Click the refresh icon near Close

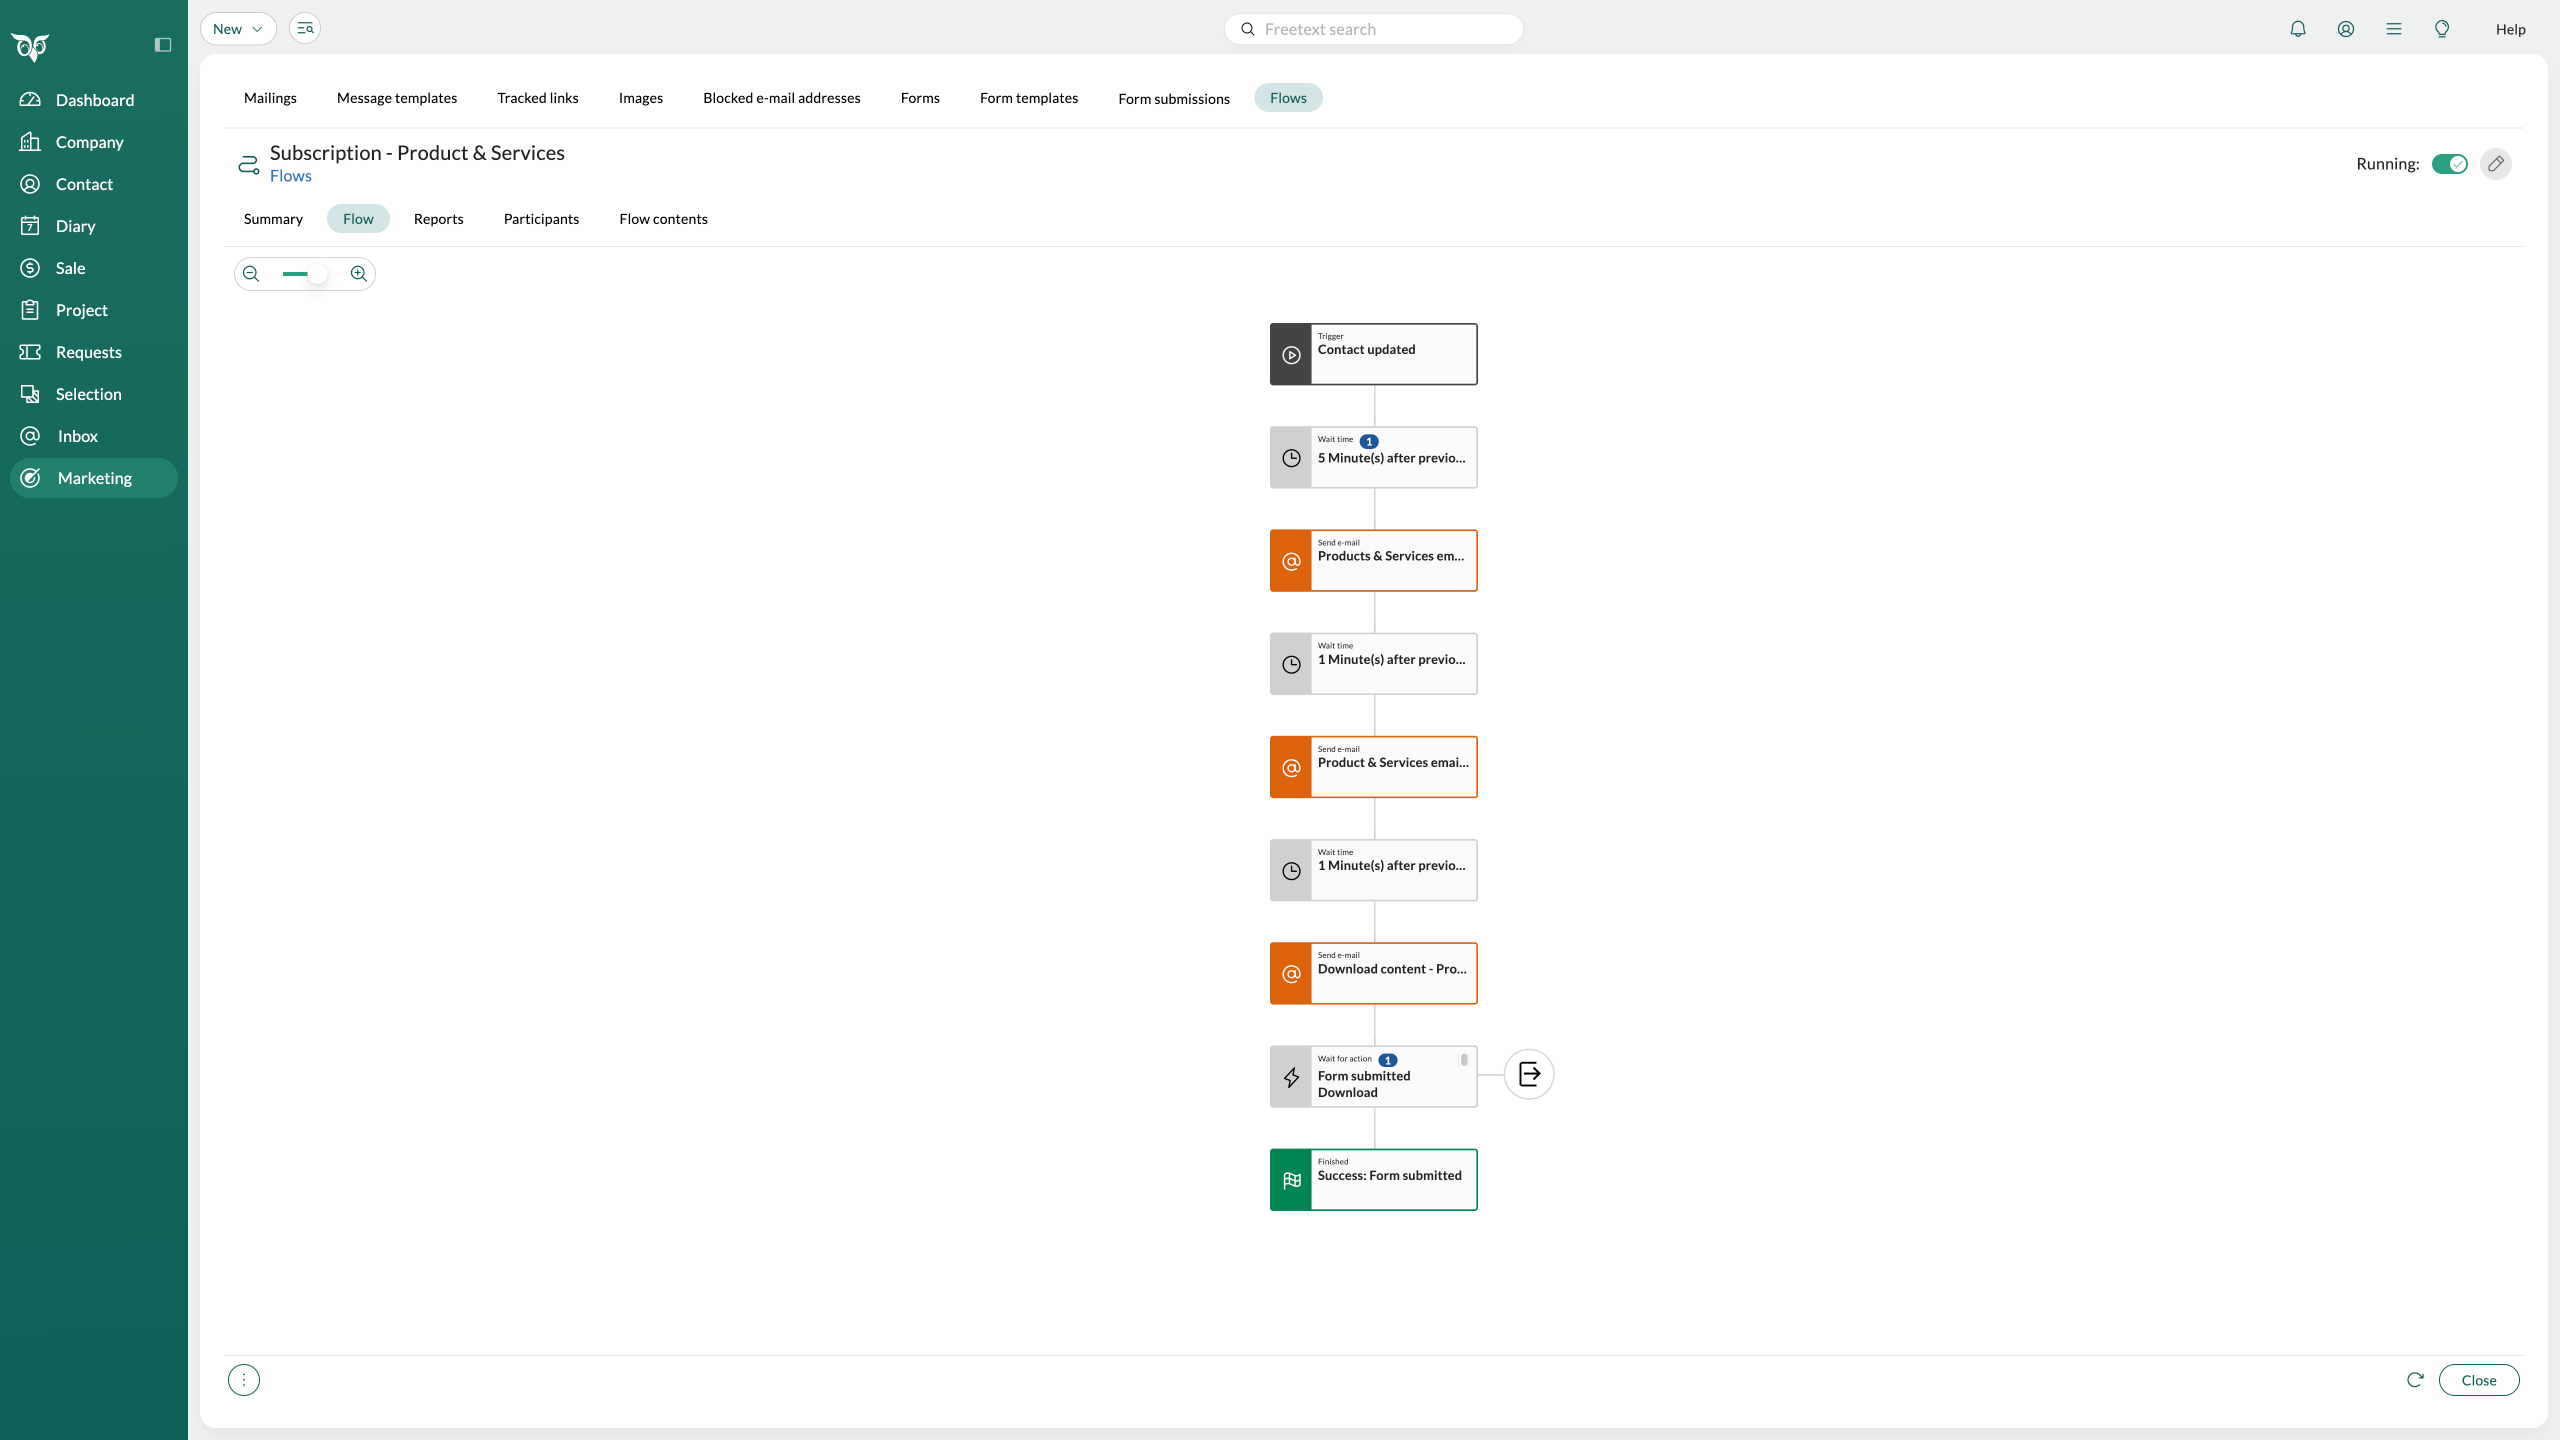[2415, 1380]
